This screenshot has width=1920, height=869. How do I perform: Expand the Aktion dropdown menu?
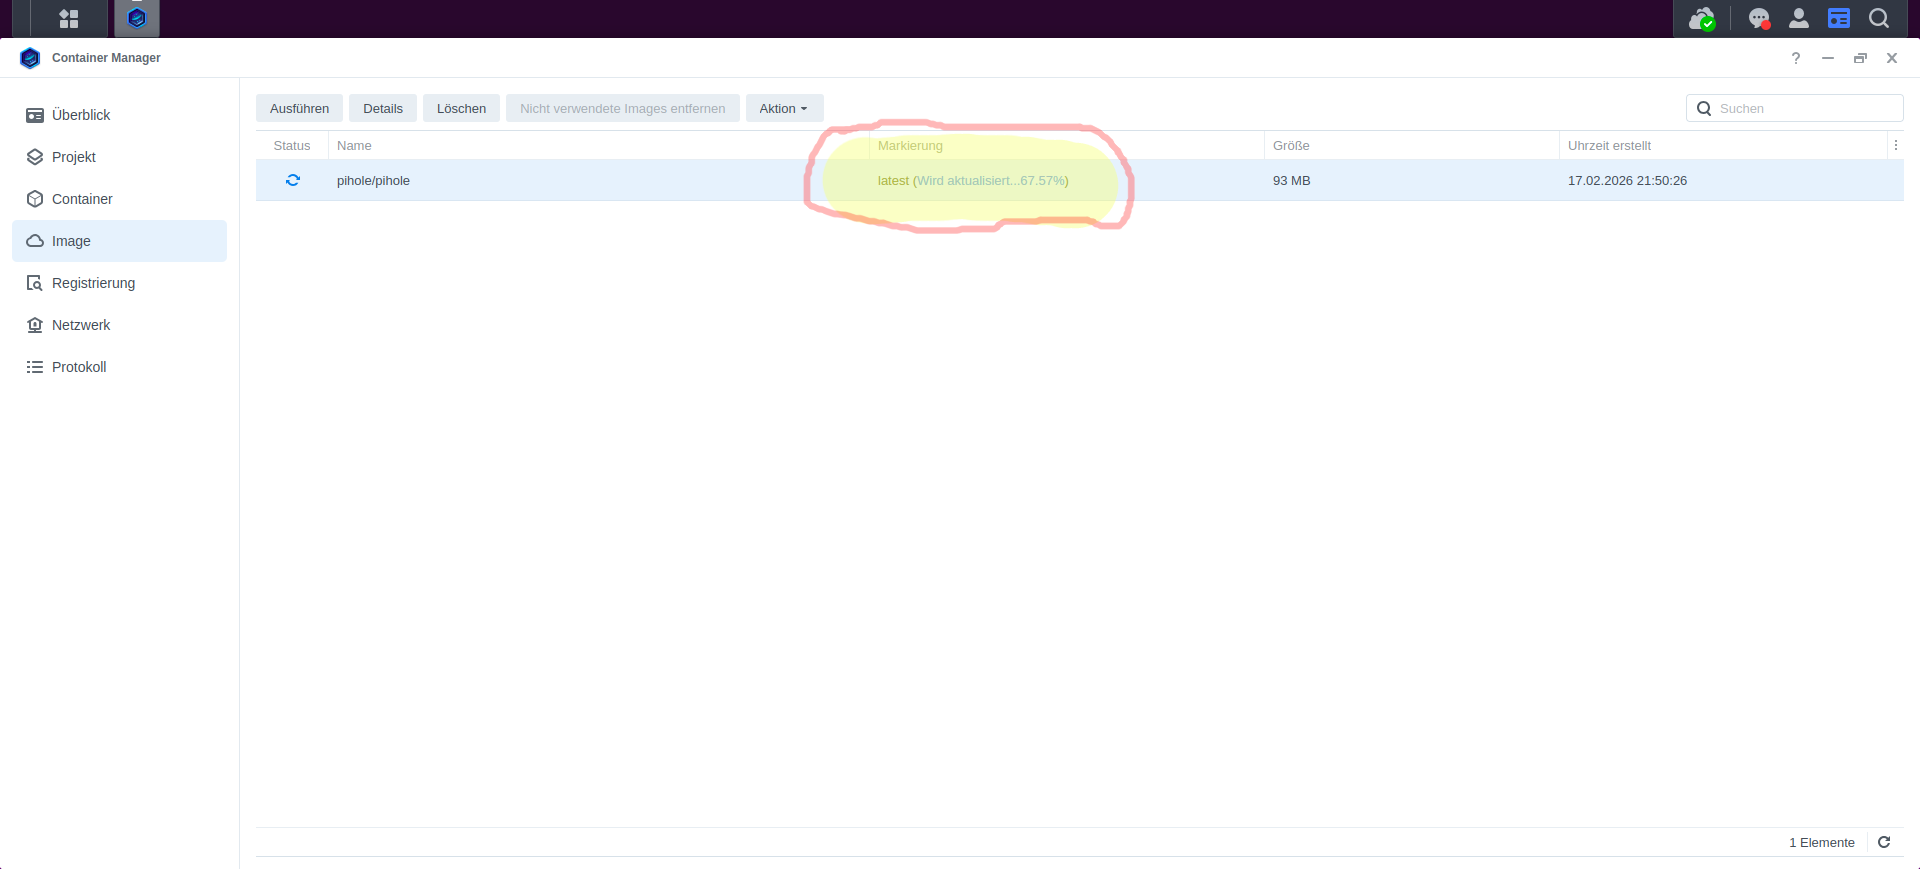pyautogui.click(x=784, y=108)
